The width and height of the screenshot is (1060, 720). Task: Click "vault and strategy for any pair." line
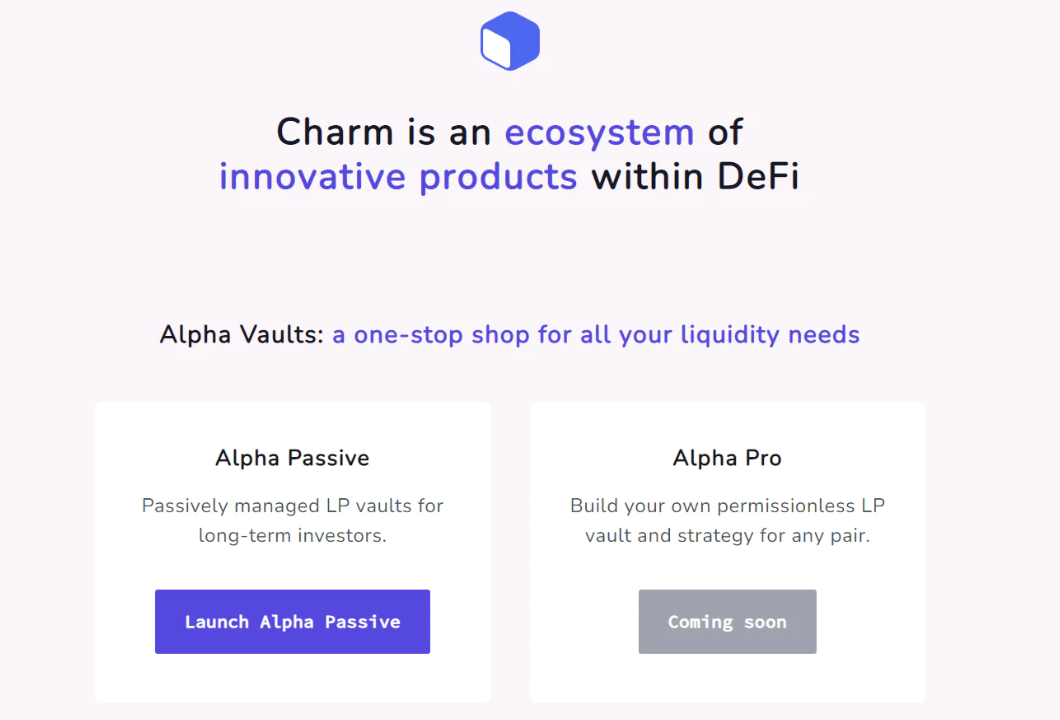coord(727,535)
